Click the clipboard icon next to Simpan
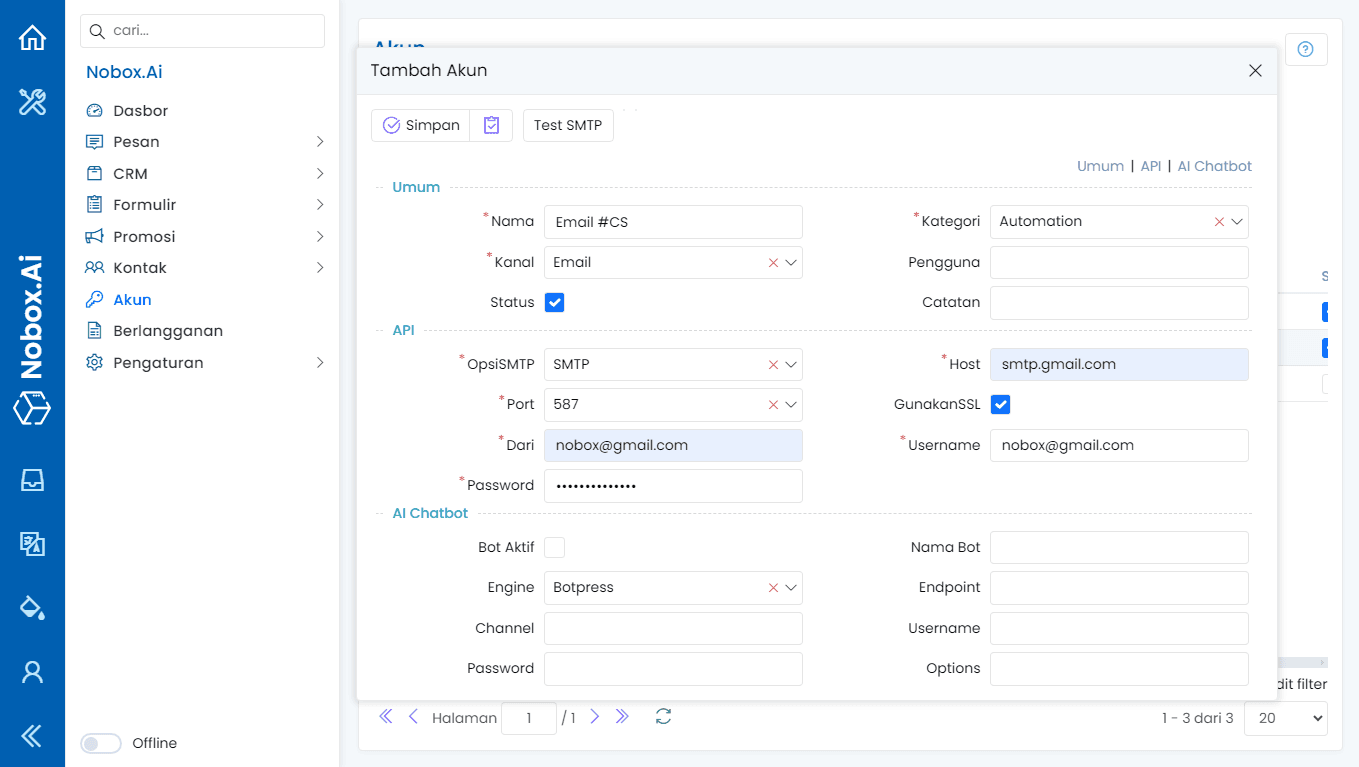 click(491, 125)
